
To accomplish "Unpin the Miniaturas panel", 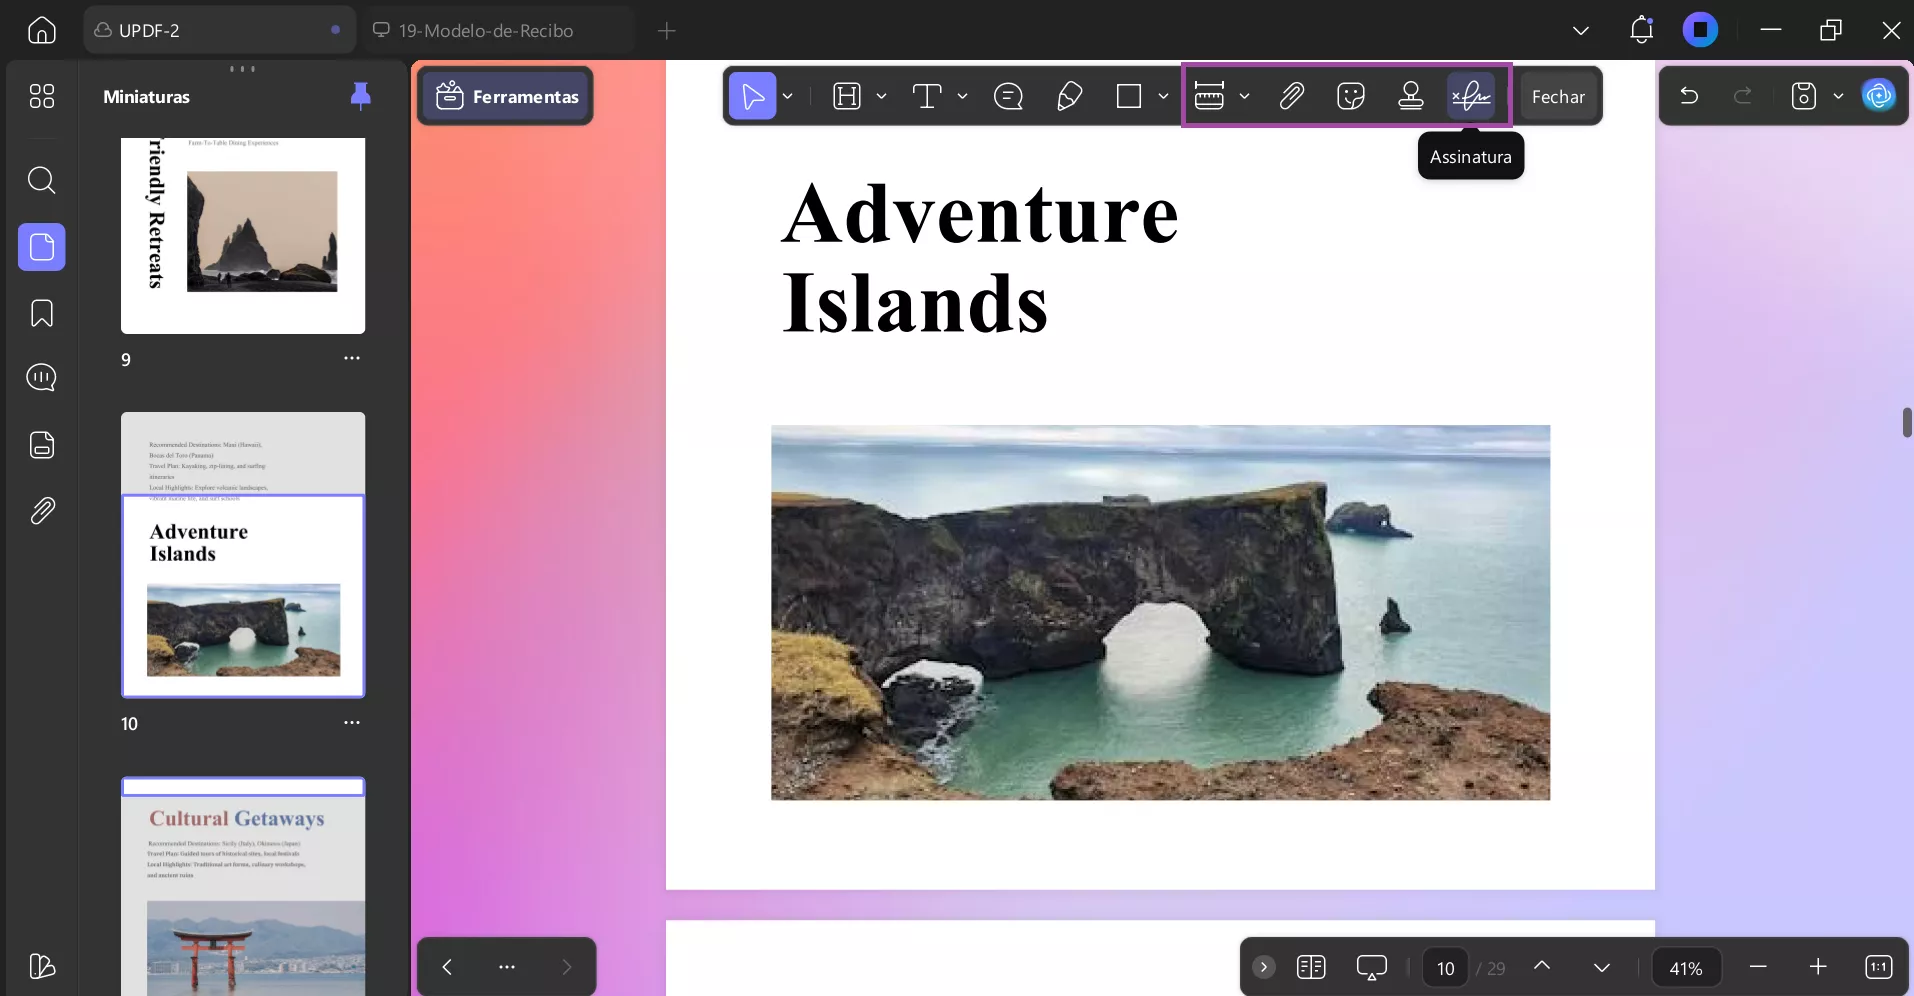I will point(361,96).
